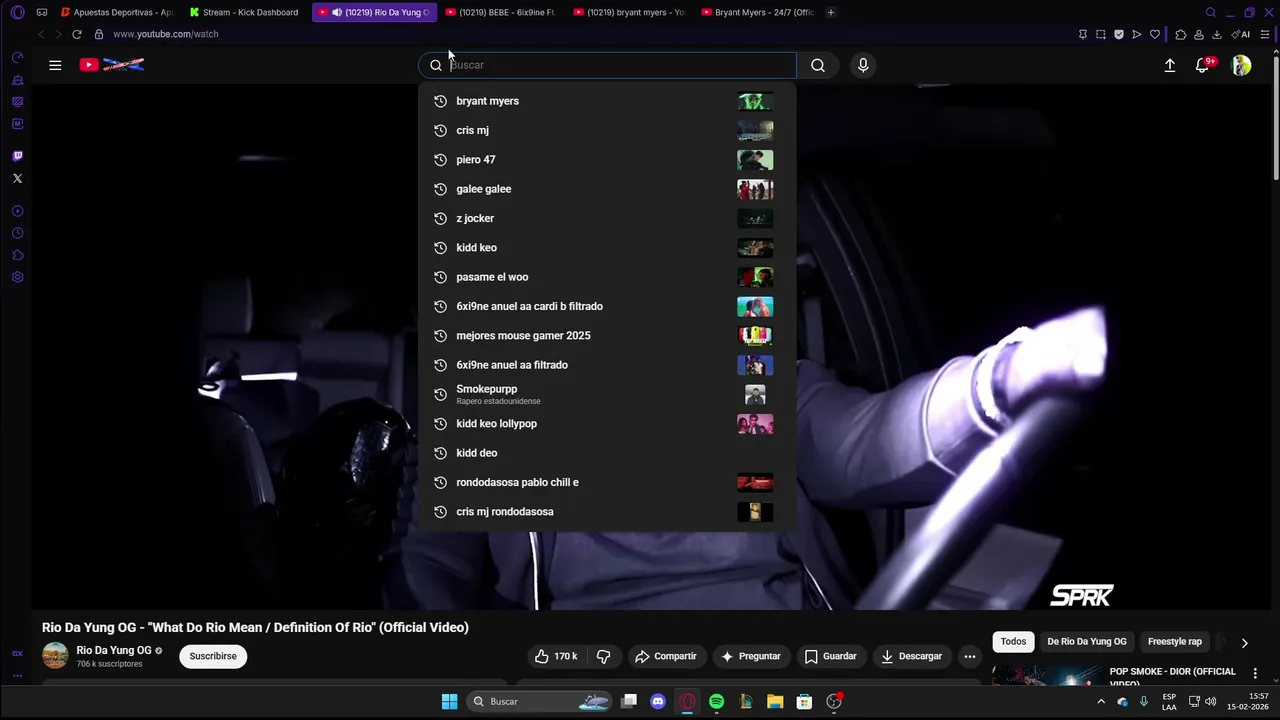The image size is (1280, 720).
Task: Click the Preguntar button
Action: tap(751, 656)
